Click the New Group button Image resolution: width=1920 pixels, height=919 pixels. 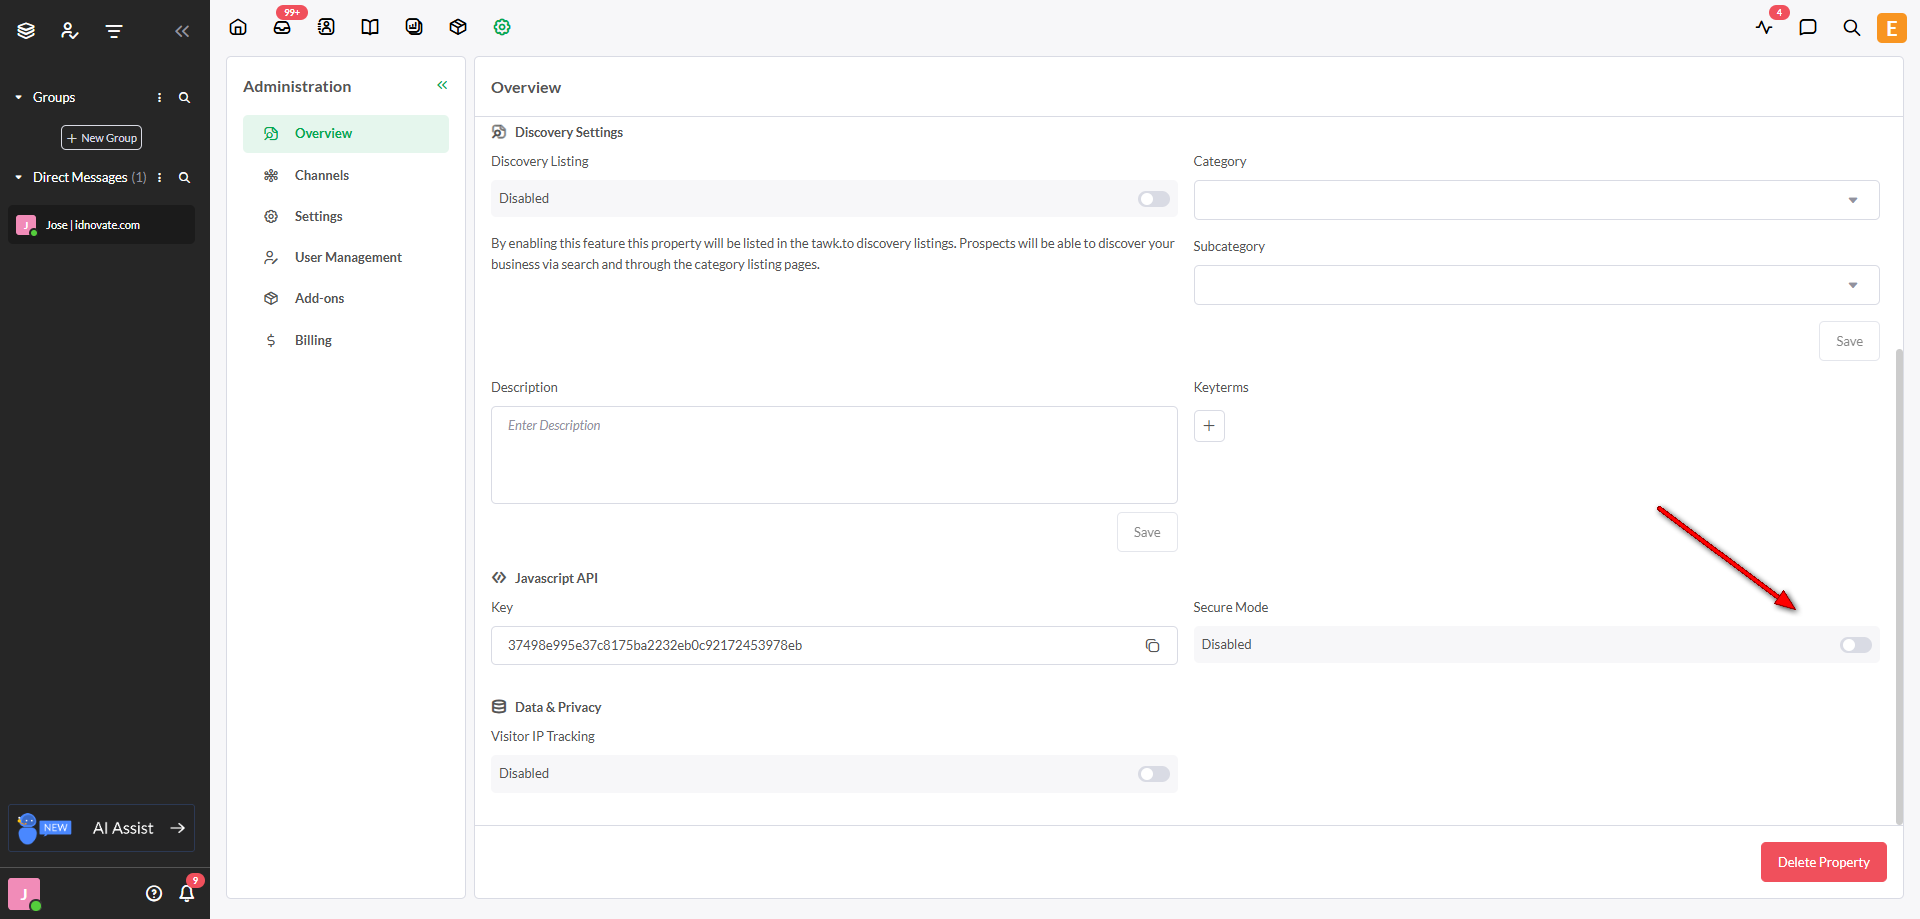coord(102,138)
